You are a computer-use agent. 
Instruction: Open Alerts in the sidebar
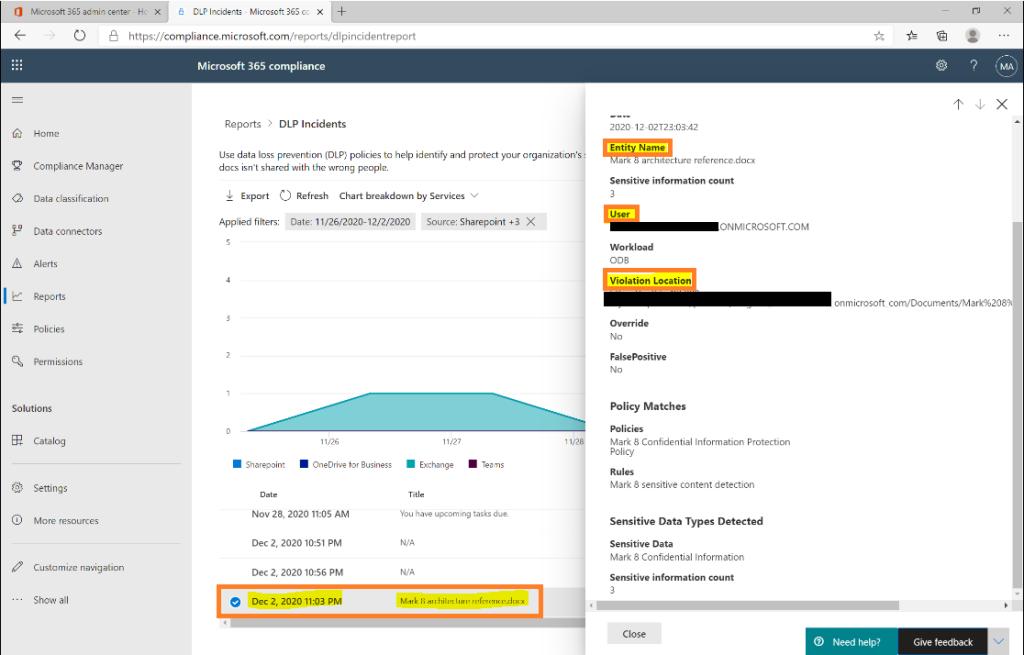pyautogui.click(x=45, y=264)
